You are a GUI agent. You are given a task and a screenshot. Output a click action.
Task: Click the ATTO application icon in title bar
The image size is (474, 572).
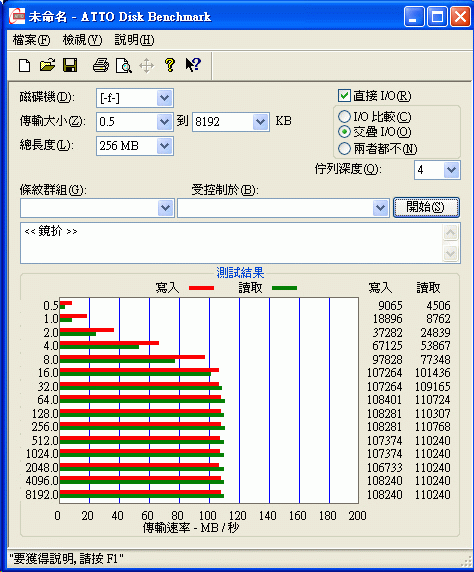click(17, 16)
